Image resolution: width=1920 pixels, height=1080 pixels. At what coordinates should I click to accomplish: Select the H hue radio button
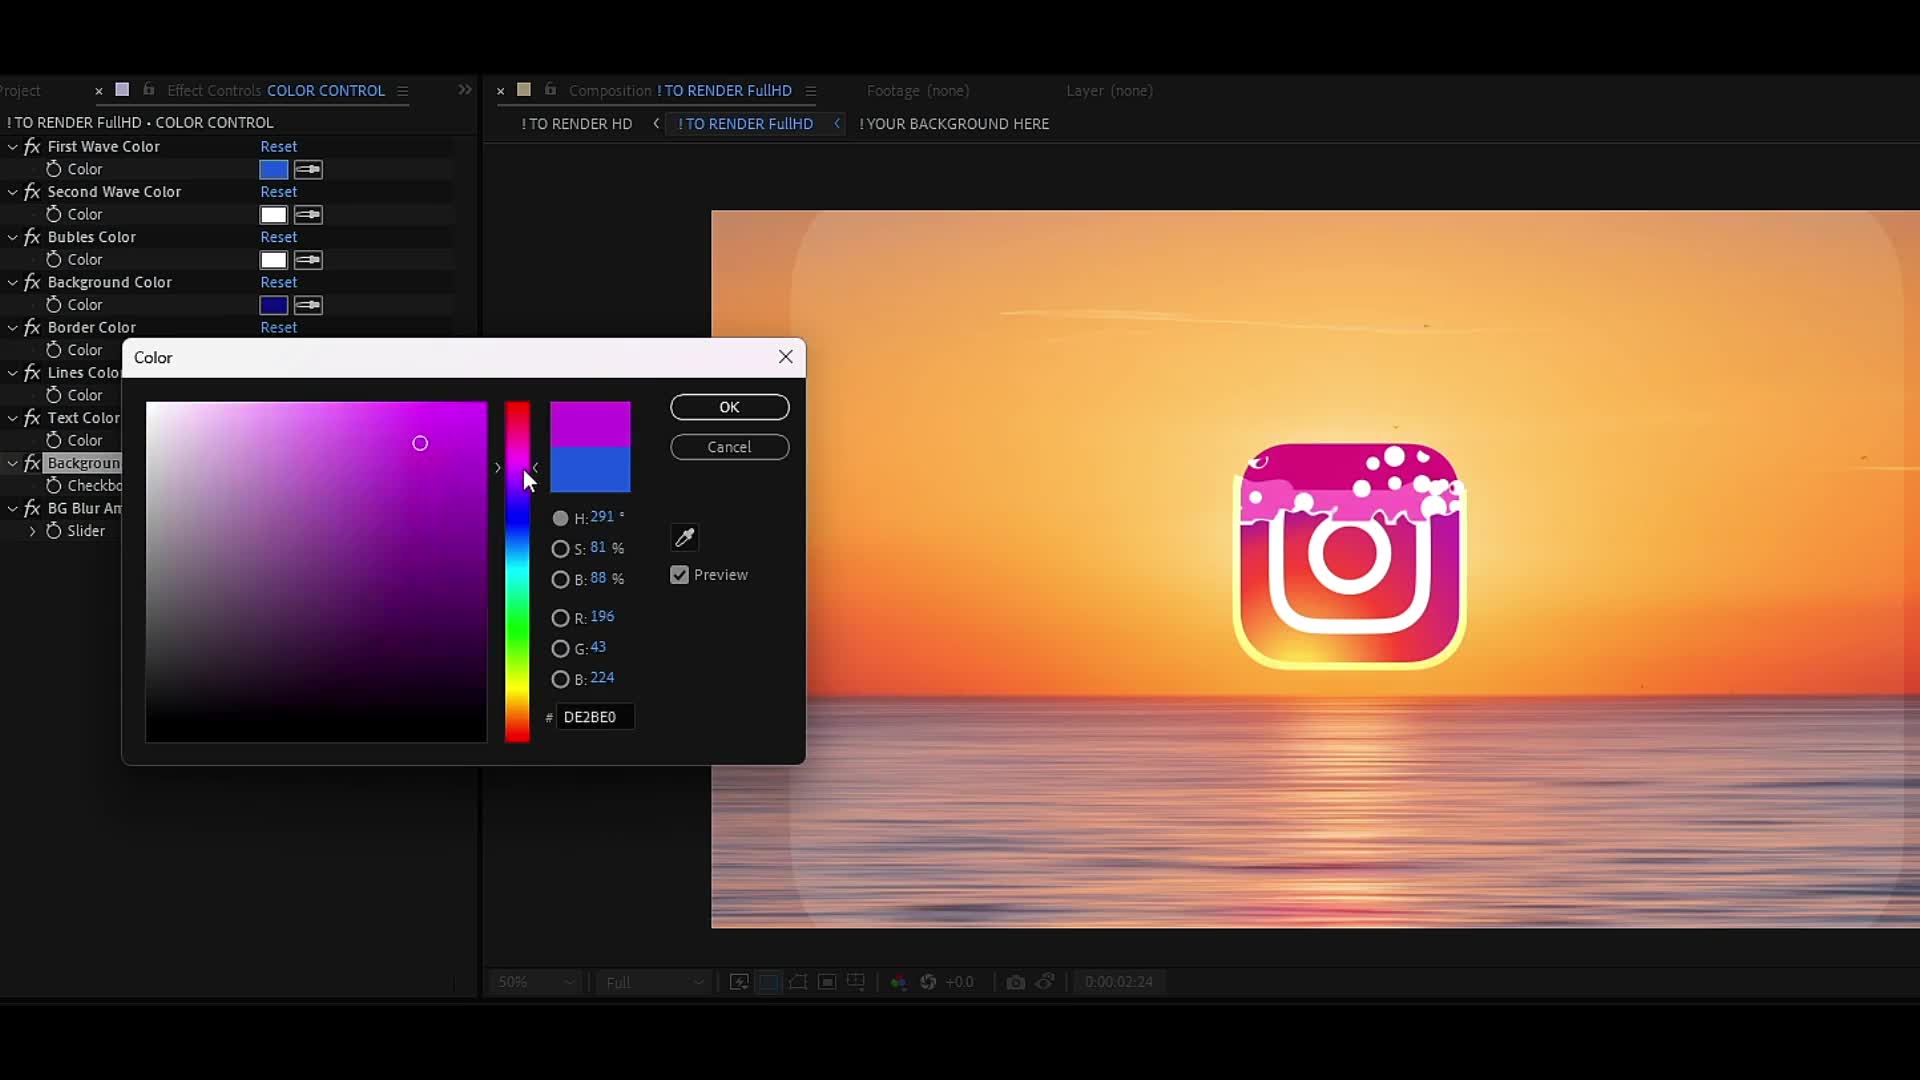(x=560, y=518)
